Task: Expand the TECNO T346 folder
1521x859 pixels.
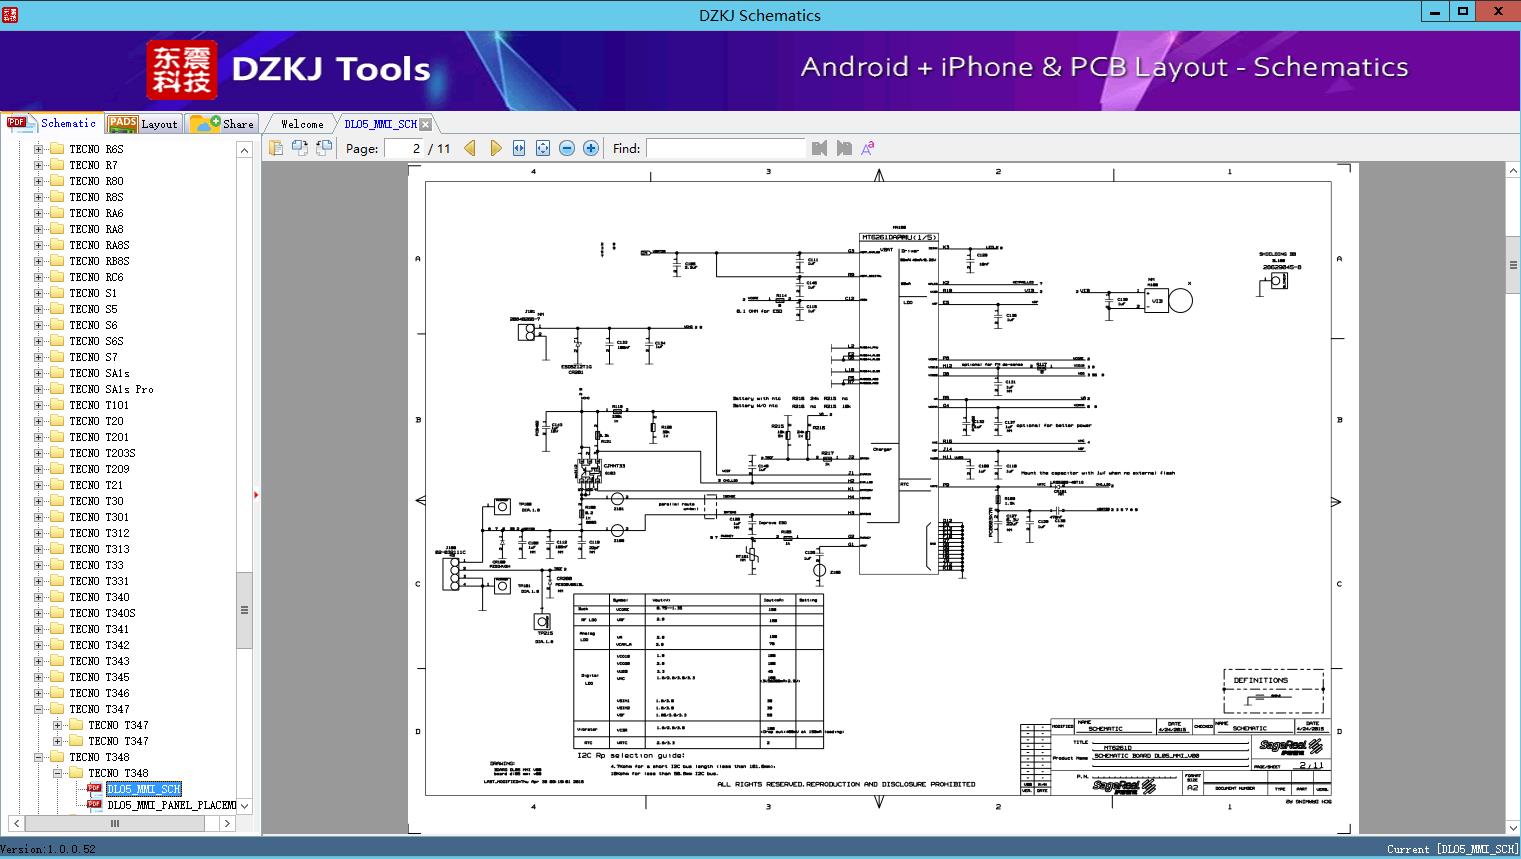Action: (39, 693)
